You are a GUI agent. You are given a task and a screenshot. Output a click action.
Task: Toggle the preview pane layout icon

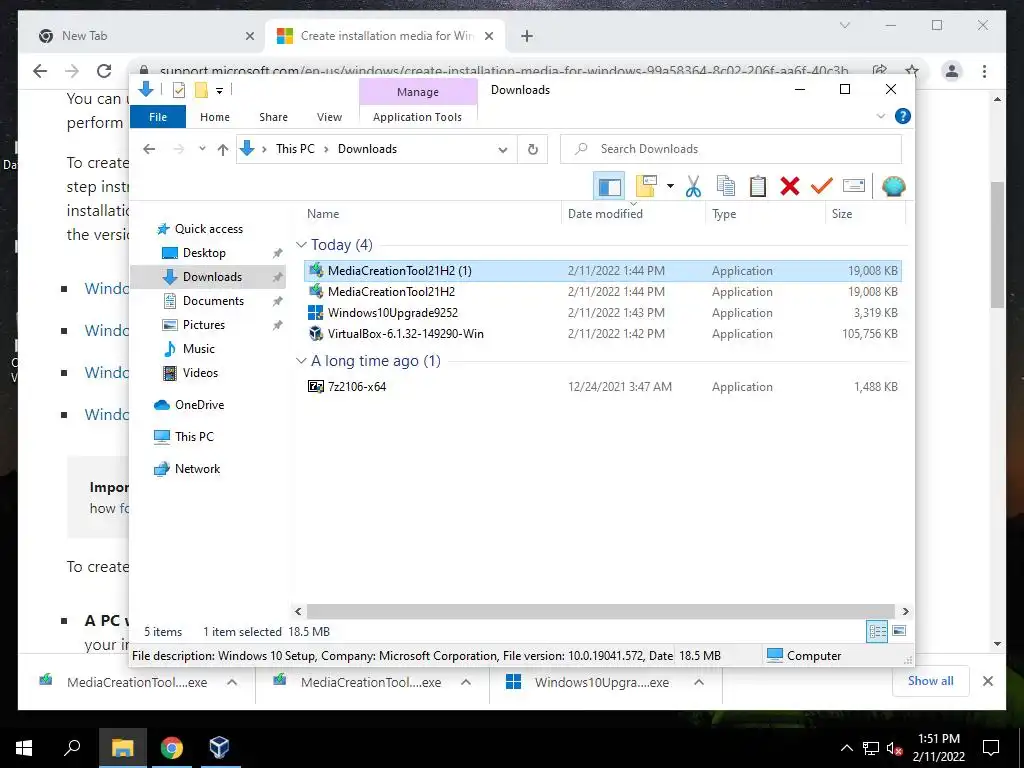[x=609, y=186]
